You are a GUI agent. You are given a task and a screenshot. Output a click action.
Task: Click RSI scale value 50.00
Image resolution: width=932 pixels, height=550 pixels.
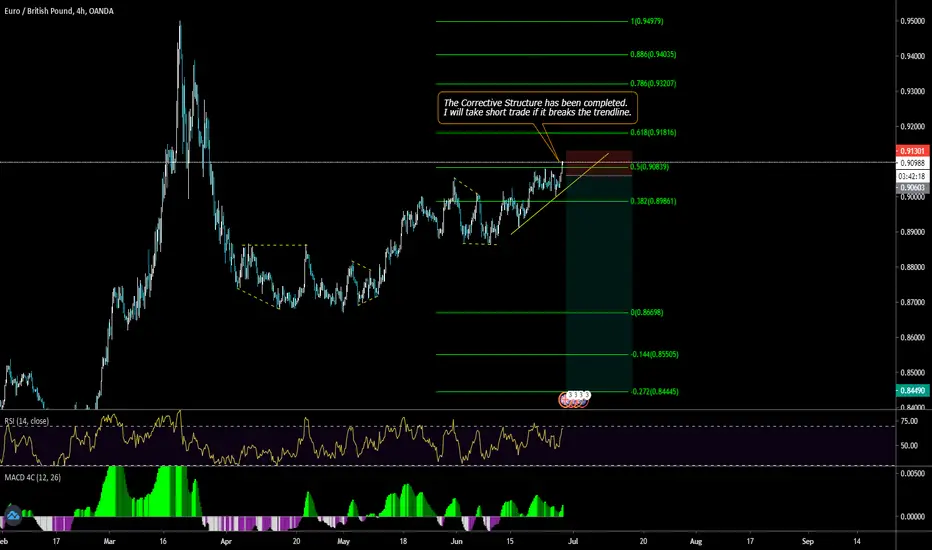[909, 445]
